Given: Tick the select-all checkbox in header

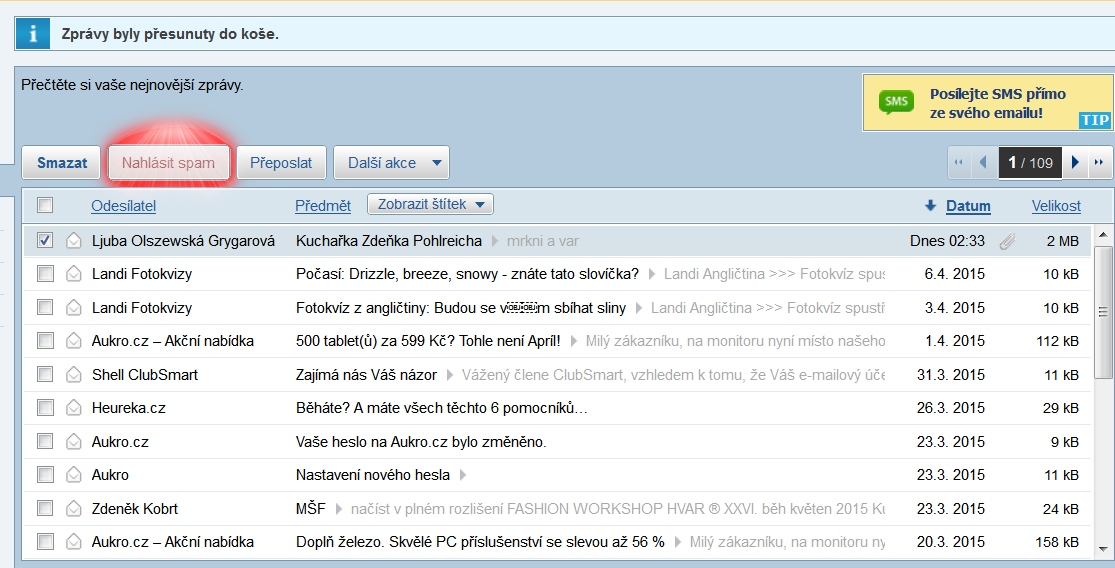Looking at the screenshot, I should coord(45,205).
